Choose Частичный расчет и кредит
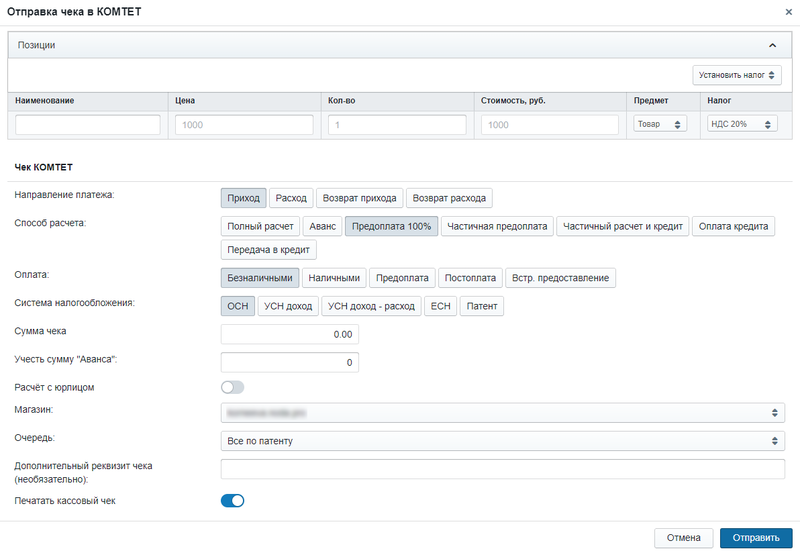800x553 pixels. (622, 226)
